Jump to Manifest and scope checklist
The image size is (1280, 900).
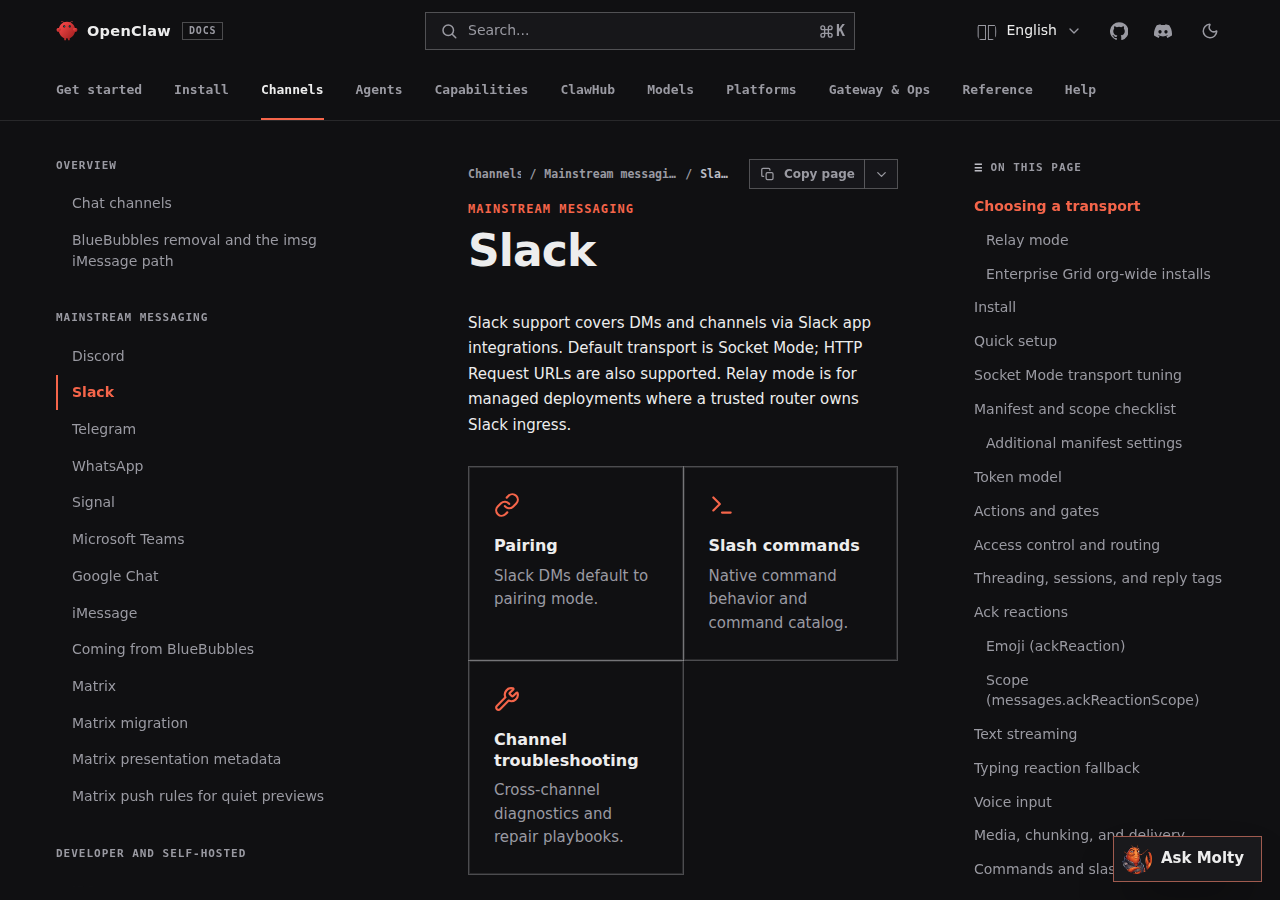pos(1075,409)
